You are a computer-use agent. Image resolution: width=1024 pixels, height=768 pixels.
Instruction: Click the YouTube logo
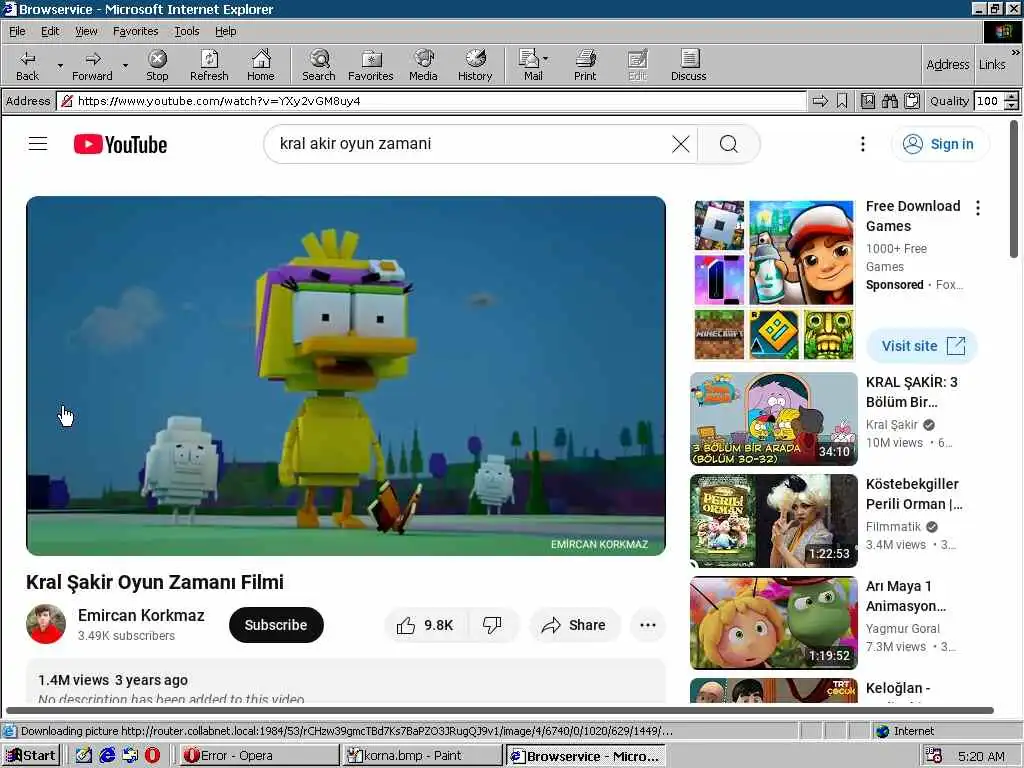[120, 144]
